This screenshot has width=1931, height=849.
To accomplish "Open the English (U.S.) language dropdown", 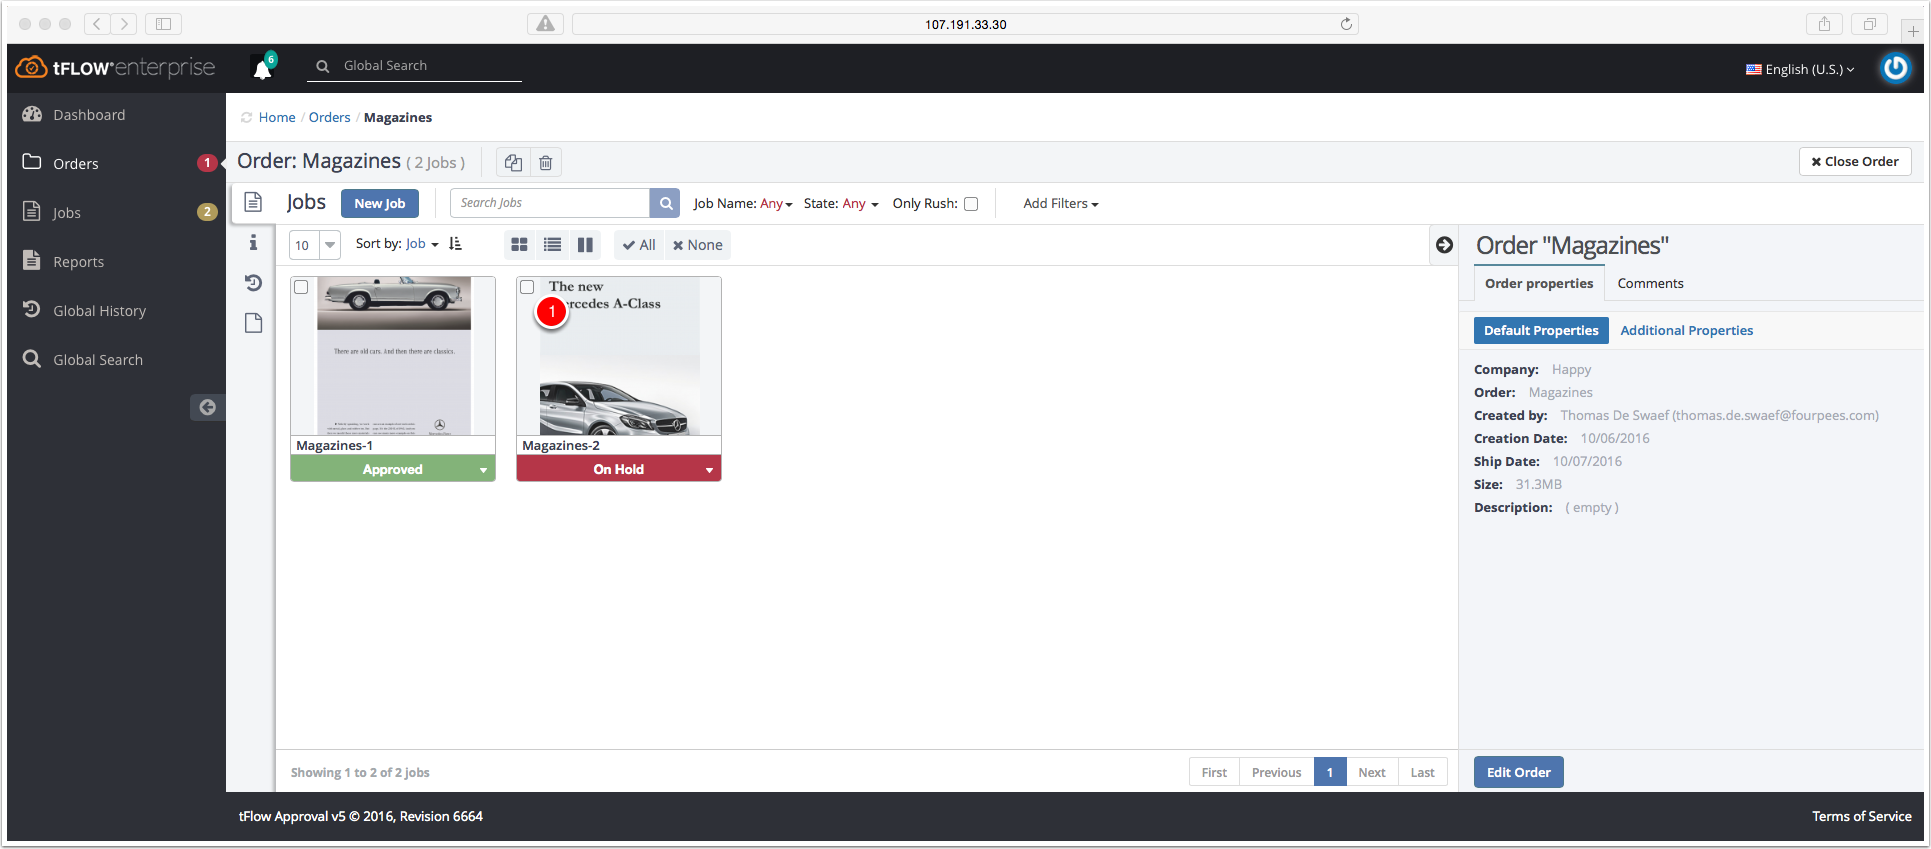I will click(x=1801, y=69).
